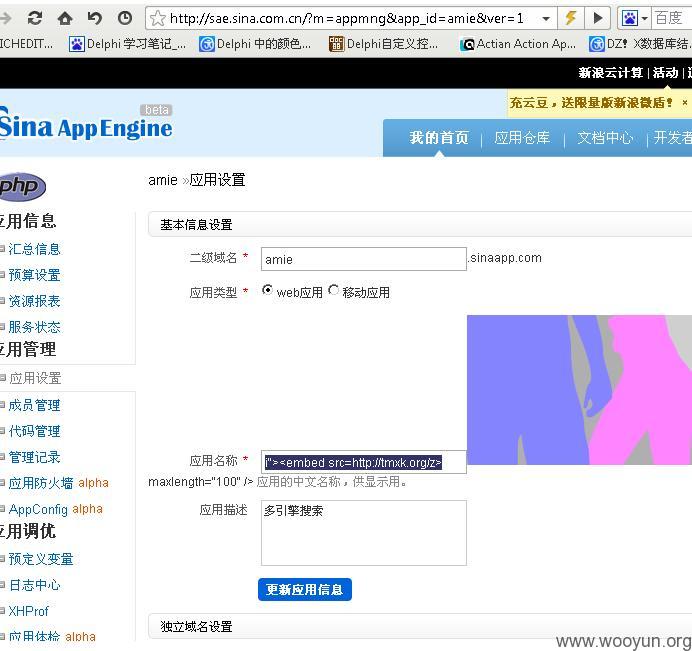Open 预定义变量 in sidebar

point(41,559)
